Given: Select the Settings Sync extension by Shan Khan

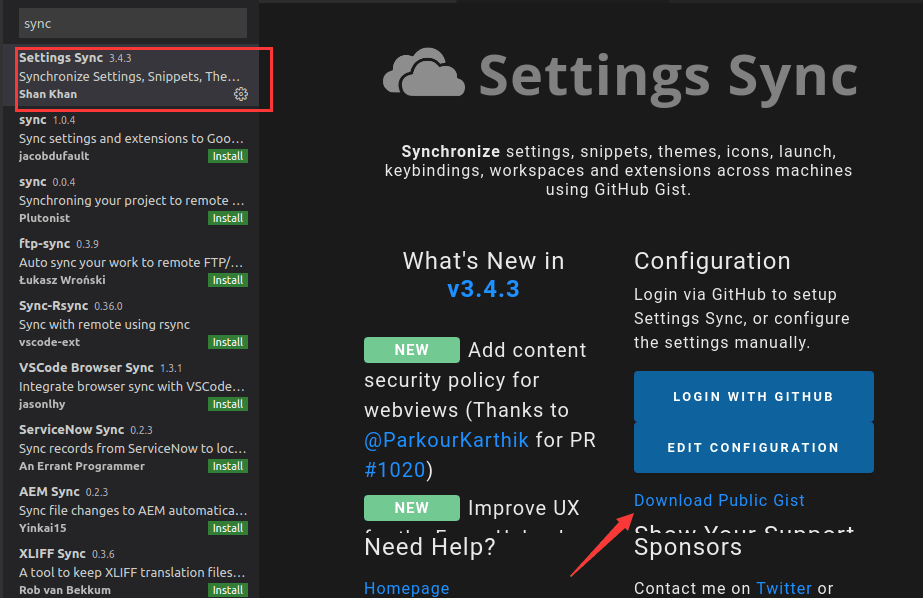Looking at the screenshot, I should (132, 77).
